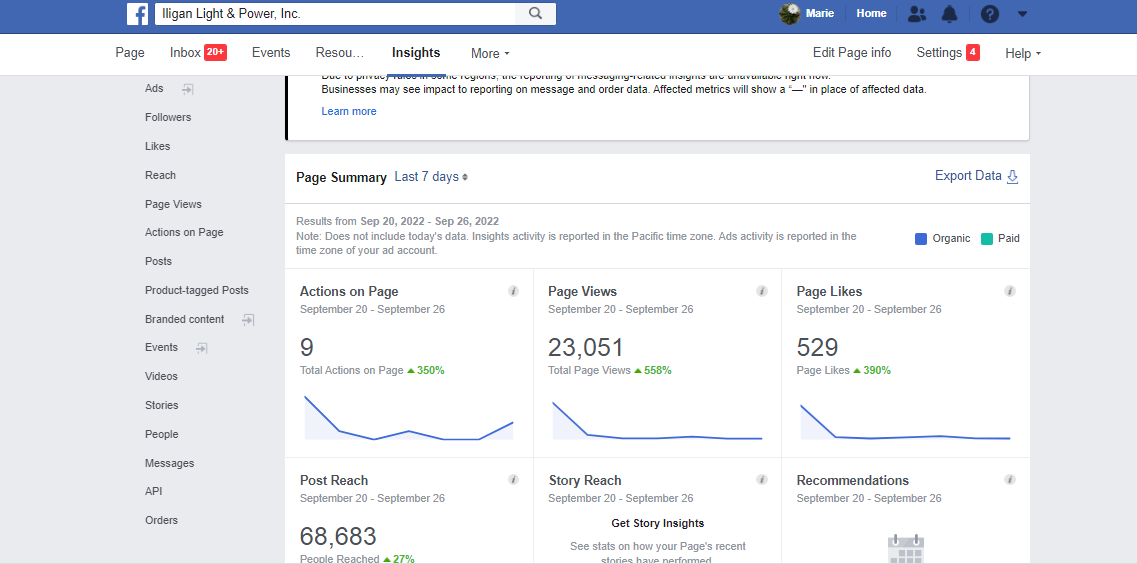
Task: Click the Learn more link
Action: [349, 112]
